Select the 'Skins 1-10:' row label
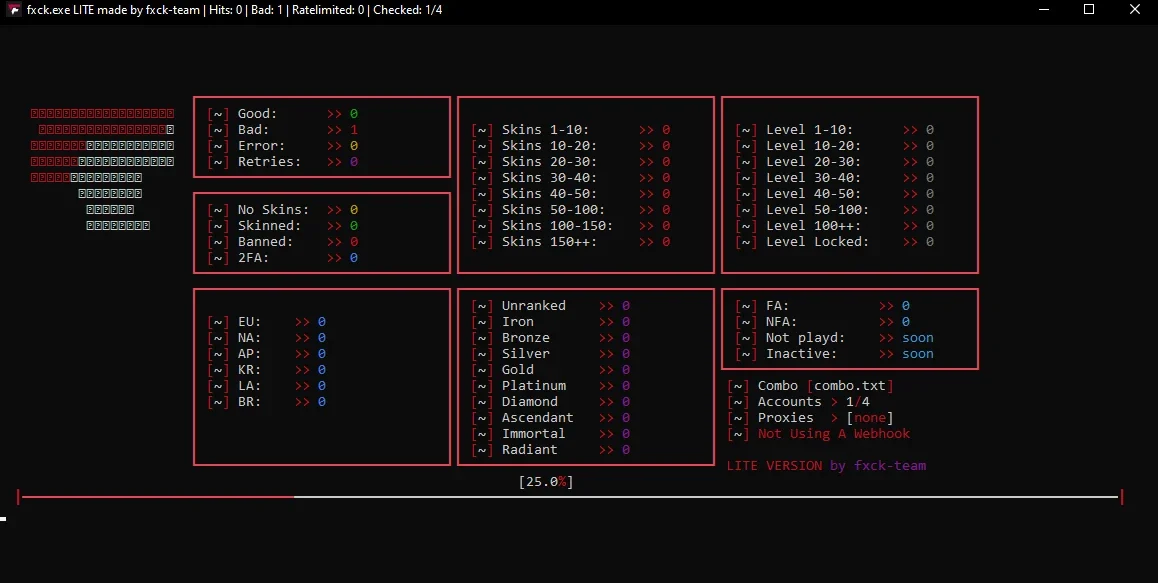The width and height of the screenshot is (1158, 583). click(x=545, y=129)
